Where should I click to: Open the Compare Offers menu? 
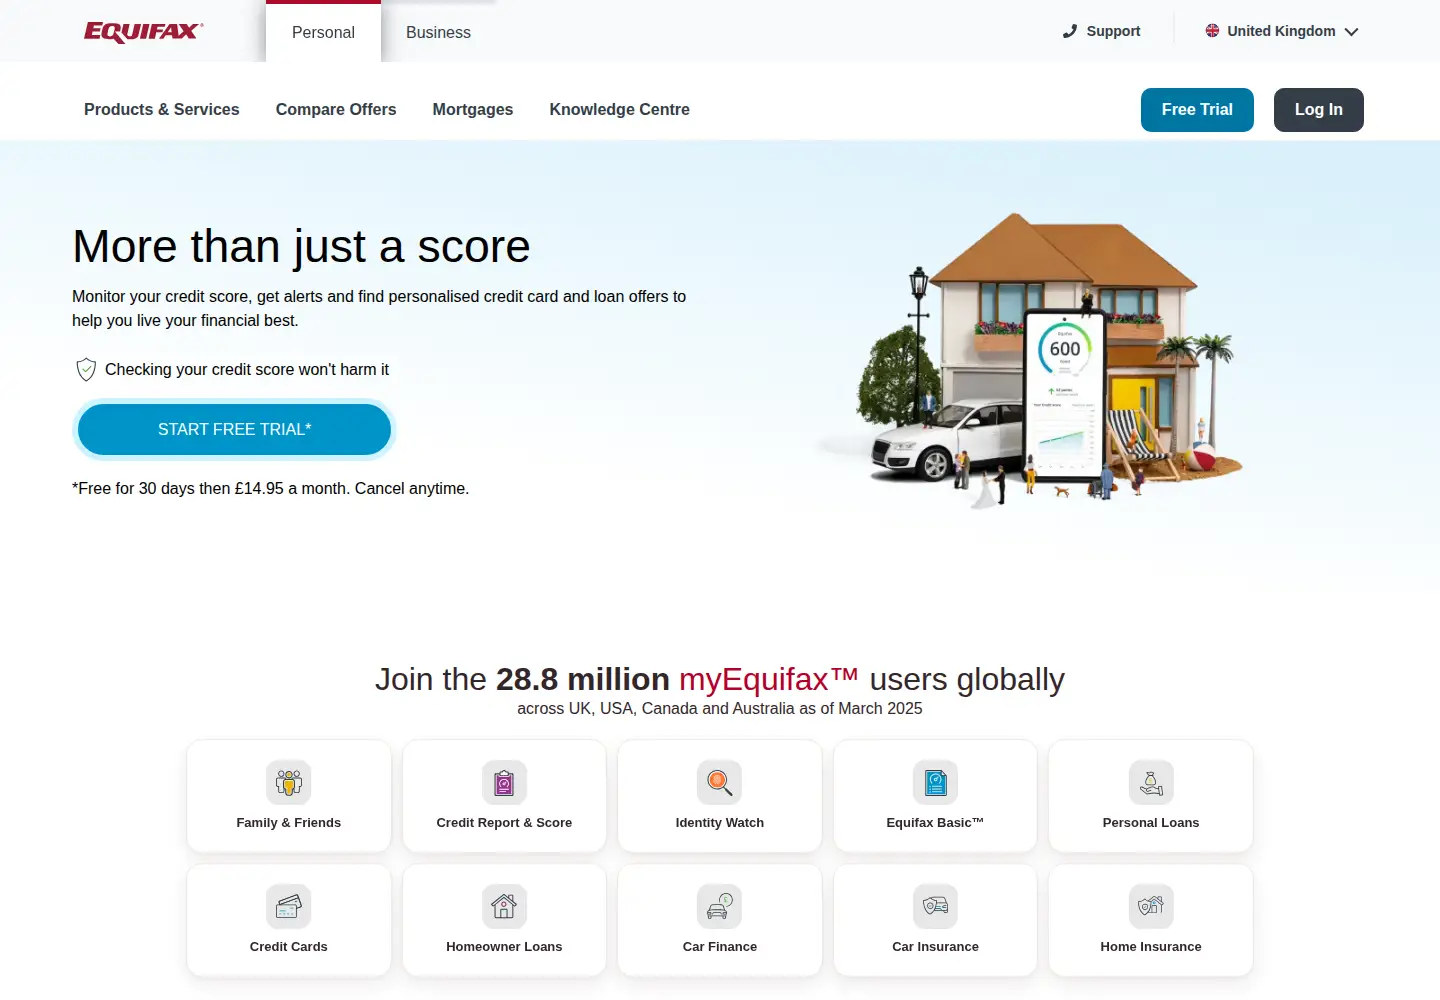(336, 110)
